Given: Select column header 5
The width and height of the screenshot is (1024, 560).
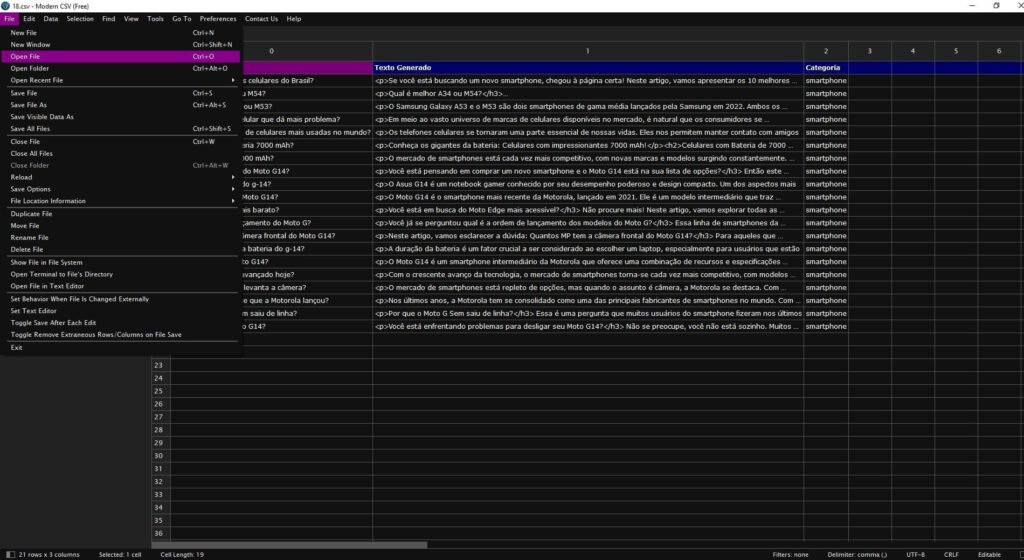Looking at the screenshot, I should click(x=955, y=51).
